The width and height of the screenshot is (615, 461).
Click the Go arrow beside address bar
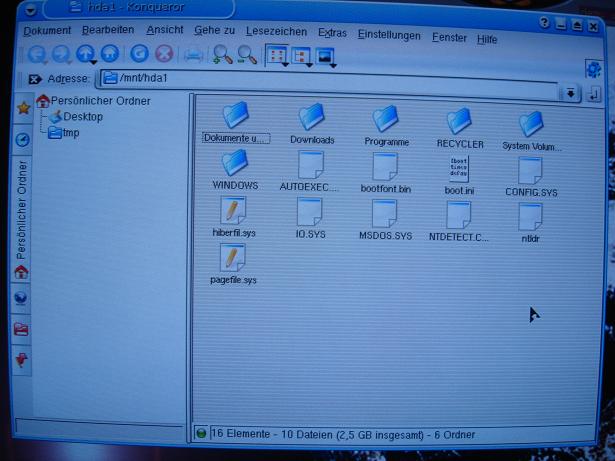click(593, 95)
